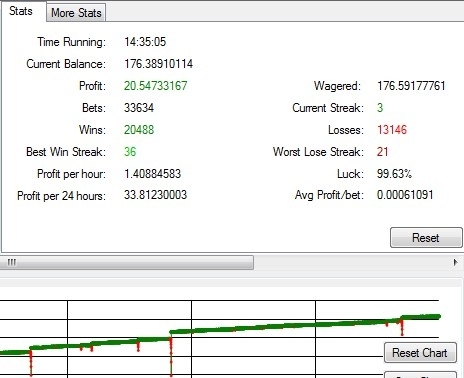
Task: Select the Time Running value 14:35:05
Action: coord(145,42)
